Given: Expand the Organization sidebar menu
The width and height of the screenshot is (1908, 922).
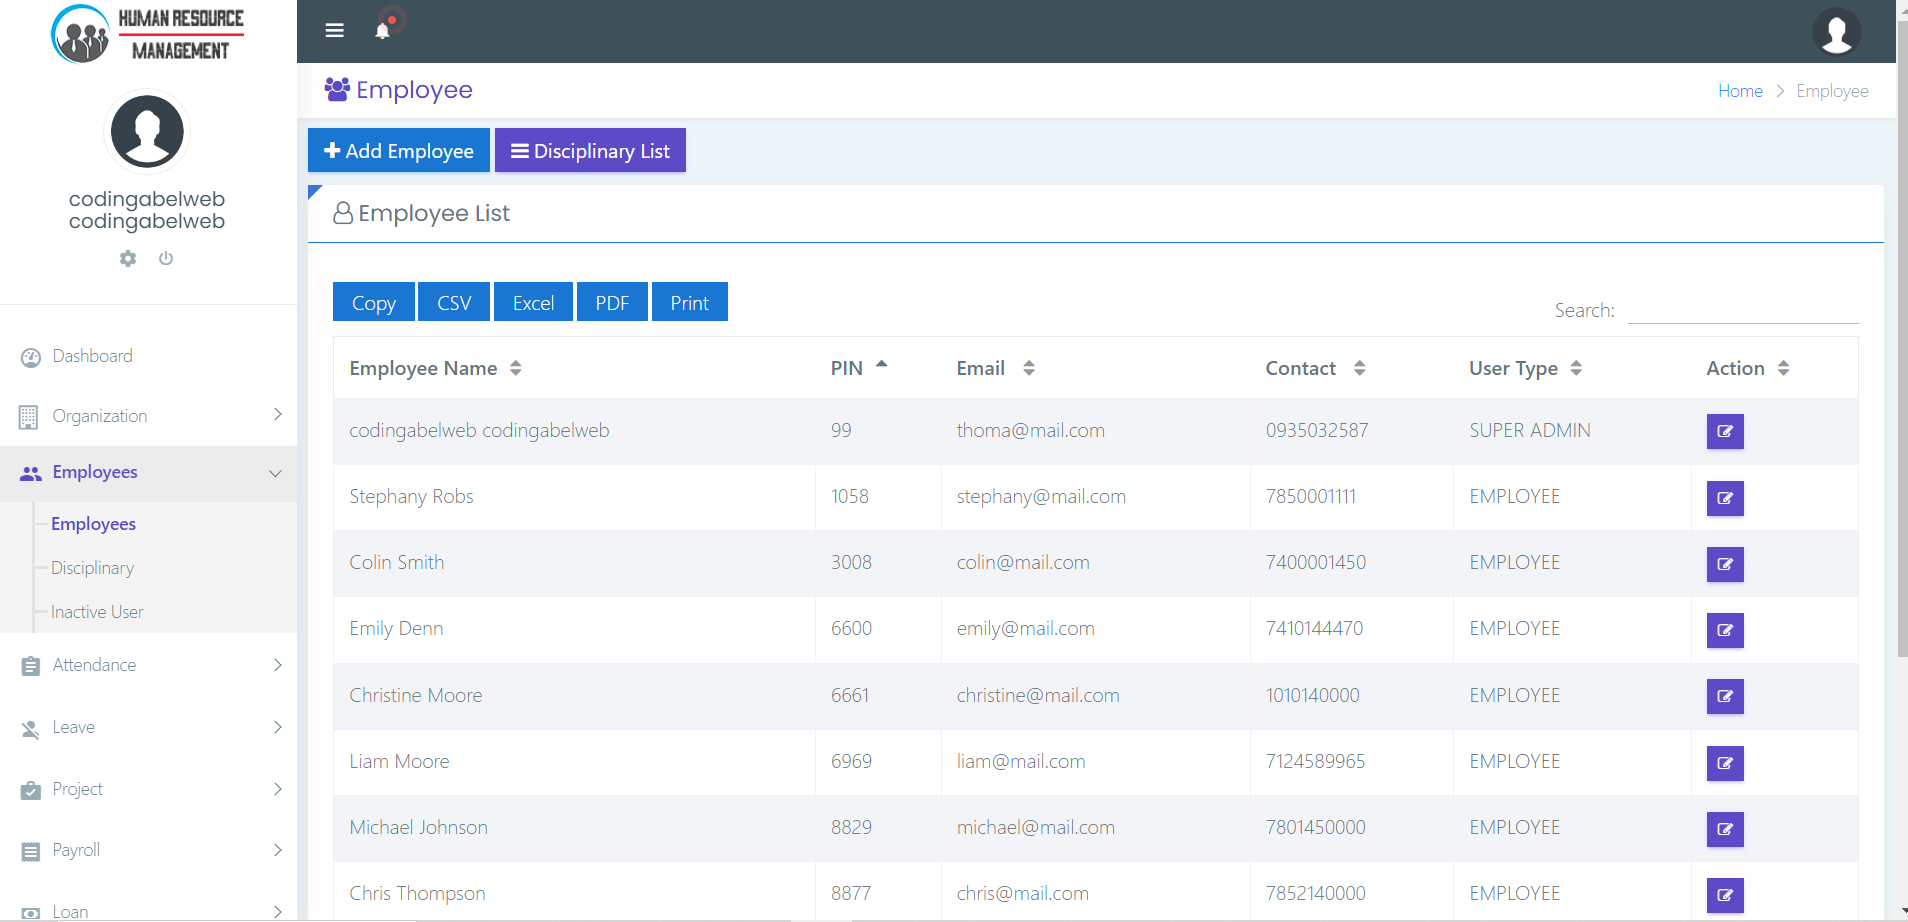Looking at the screenshot, I should (150, 416).
